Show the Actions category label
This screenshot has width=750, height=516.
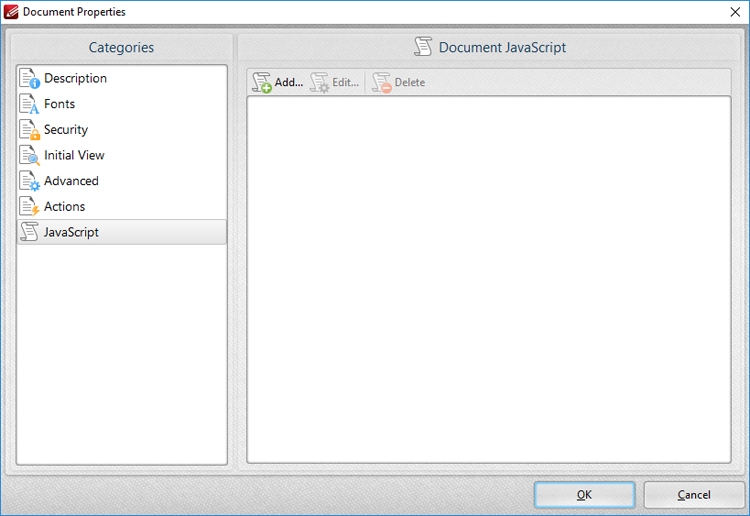(x=65, y=207)
